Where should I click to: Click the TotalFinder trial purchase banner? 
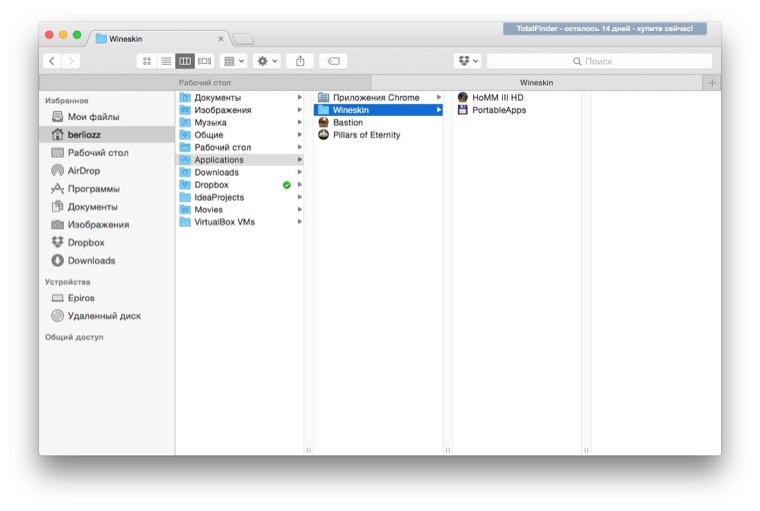point(604,29)
